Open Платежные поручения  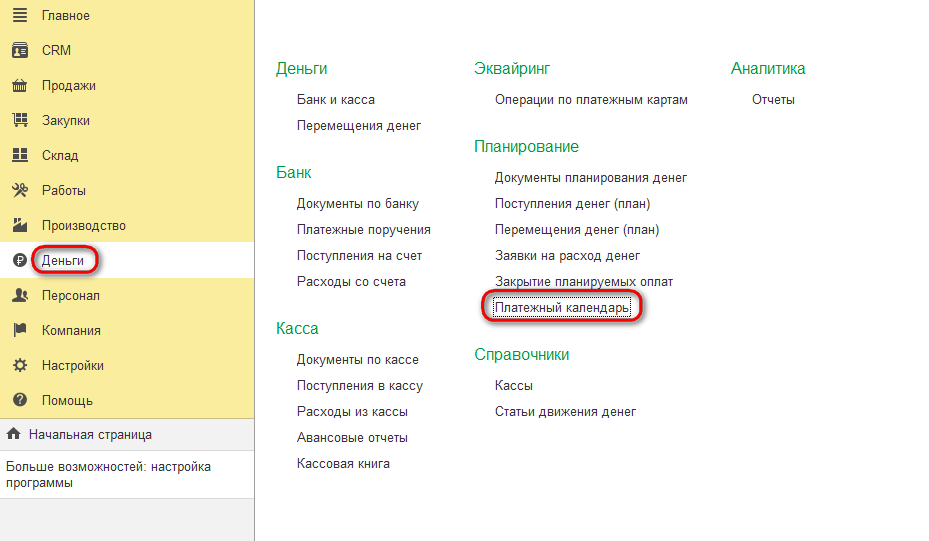tap(364, 230)
